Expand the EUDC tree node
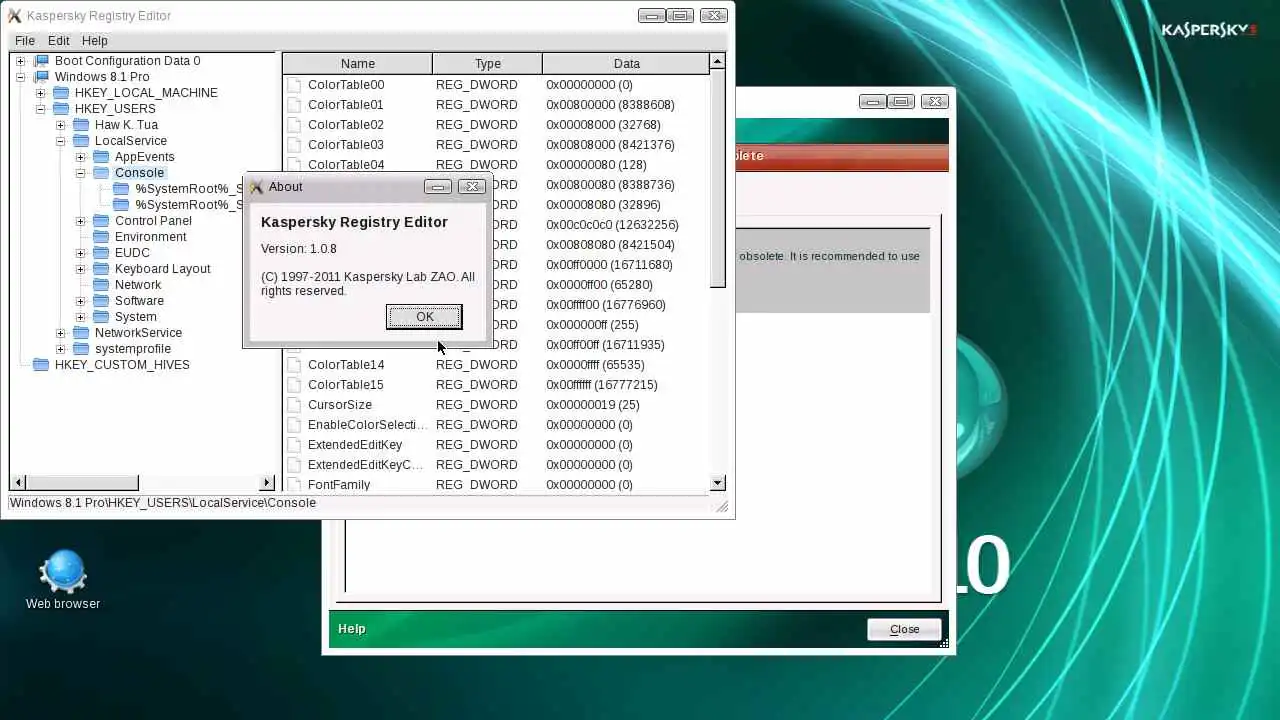Screen dimensions: 1280x720 tap(80, 253)
